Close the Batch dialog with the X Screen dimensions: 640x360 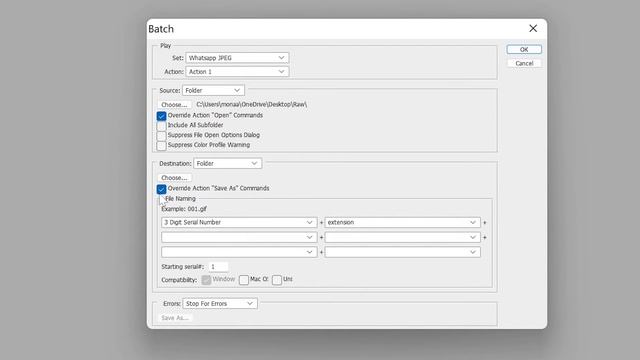click(533, 28)
